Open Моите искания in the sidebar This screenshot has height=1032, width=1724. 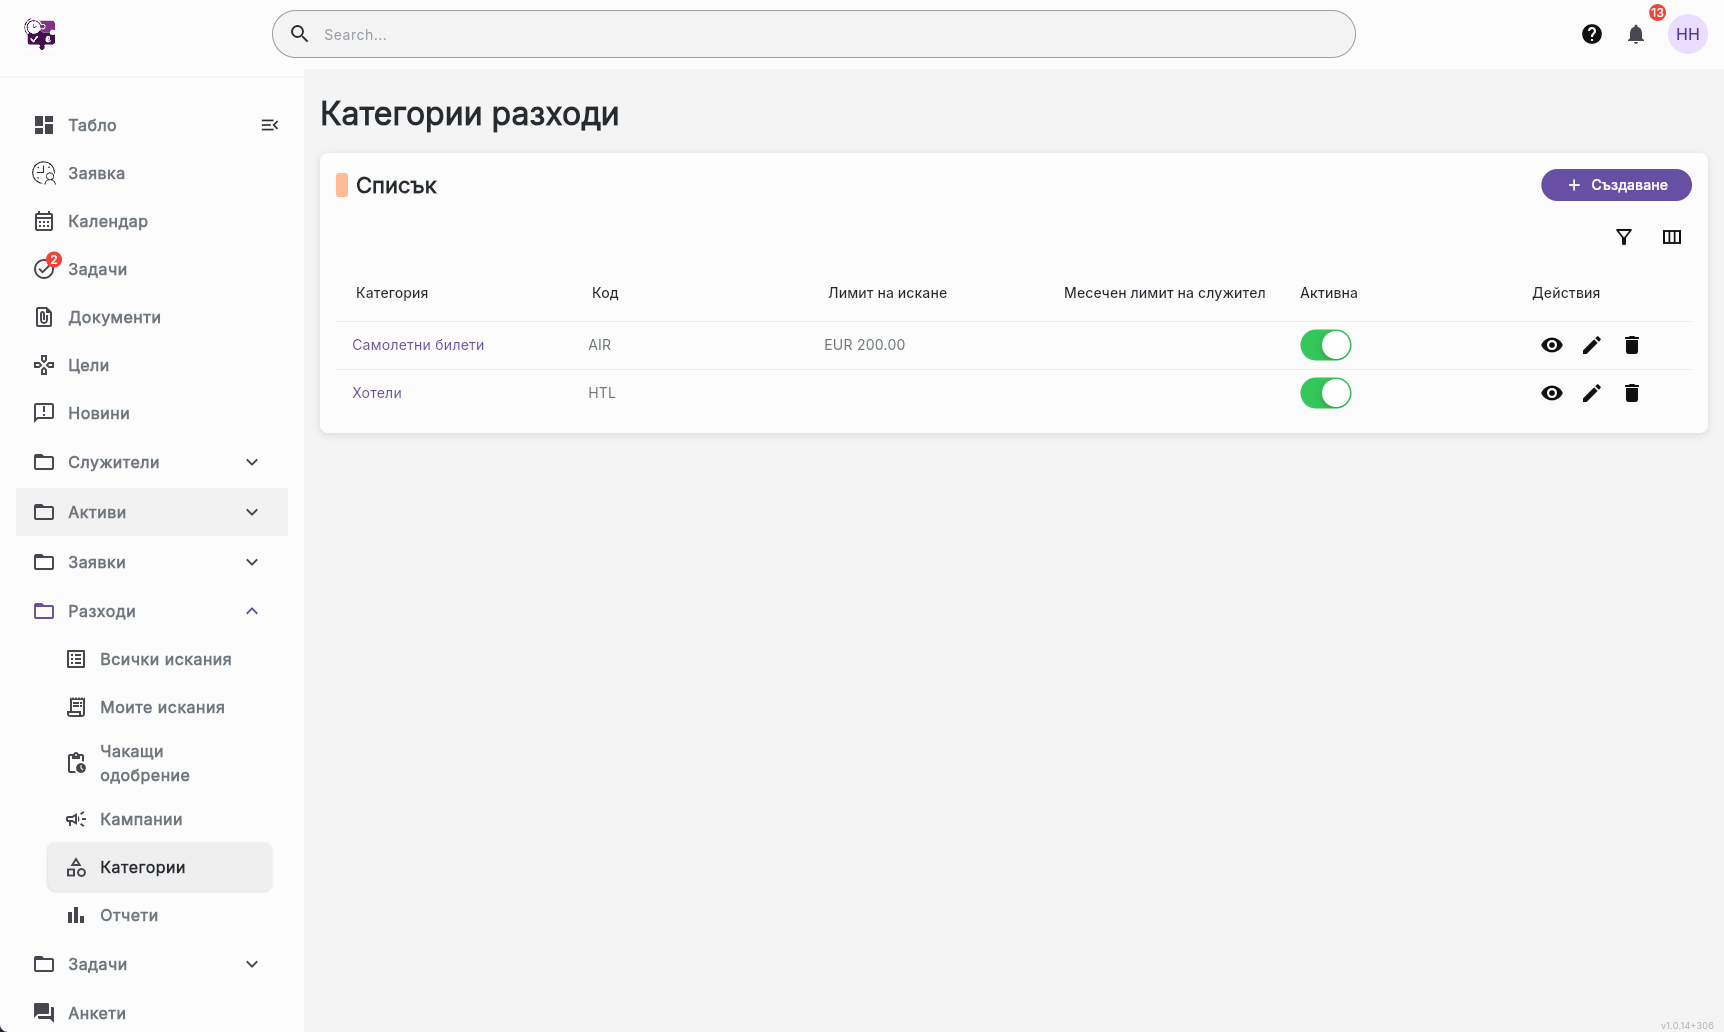160,707
